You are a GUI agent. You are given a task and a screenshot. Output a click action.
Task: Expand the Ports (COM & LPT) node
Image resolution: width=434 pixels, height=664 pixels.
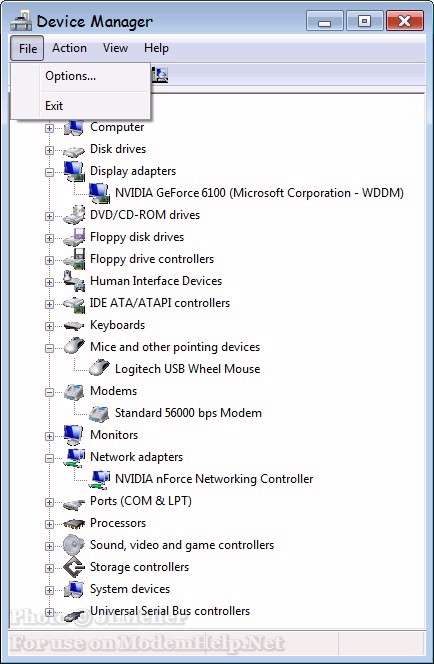click(x=50, y=502)
